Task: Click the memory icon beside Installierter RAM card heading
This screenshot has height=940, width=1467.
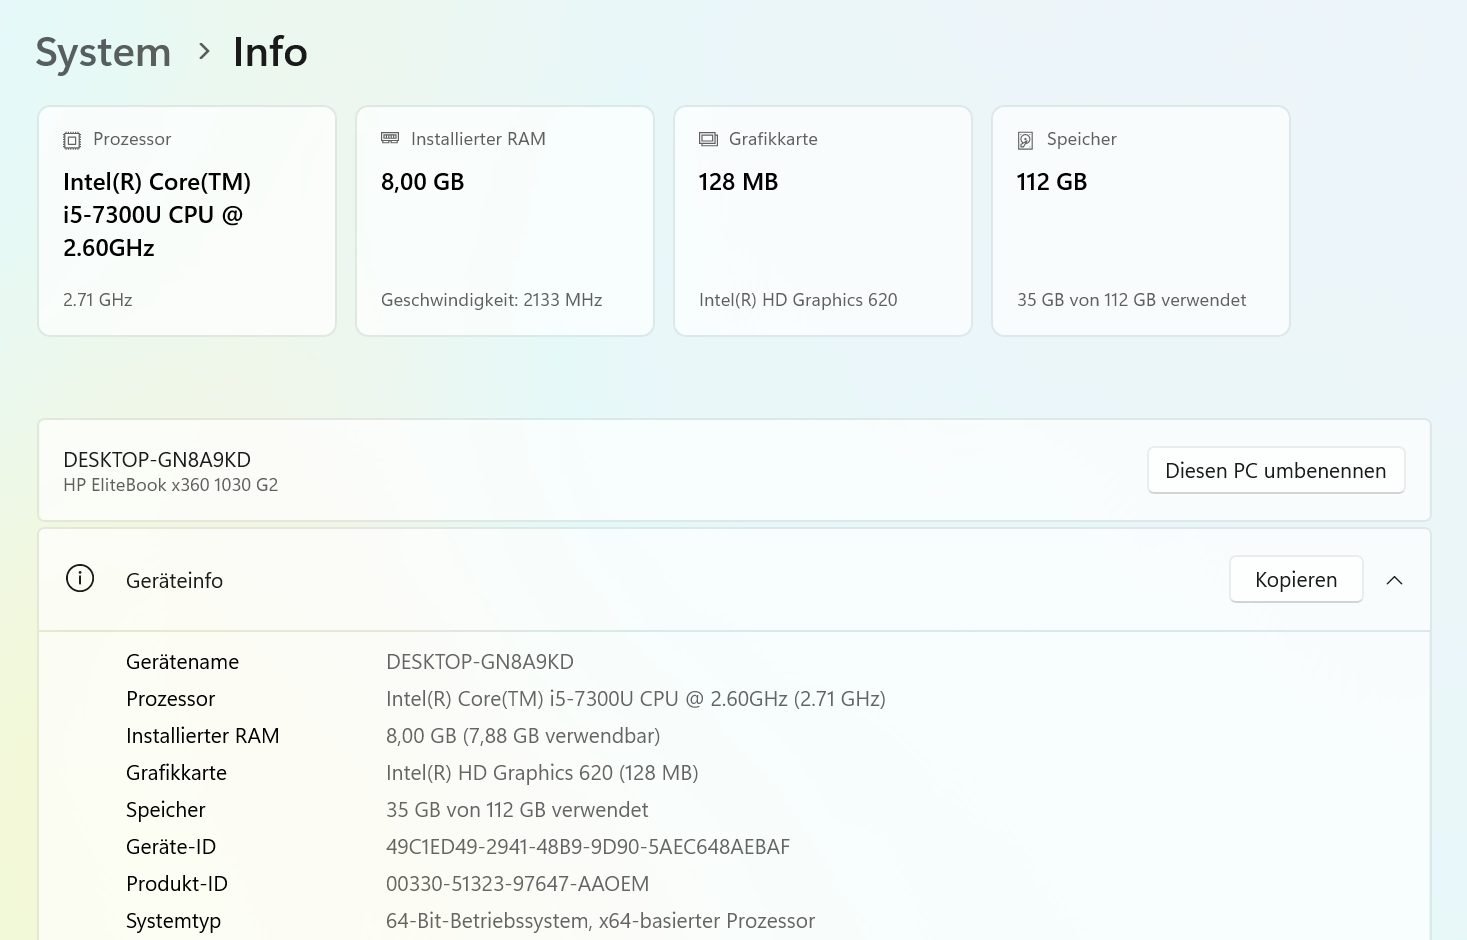Action: point(390,138)
